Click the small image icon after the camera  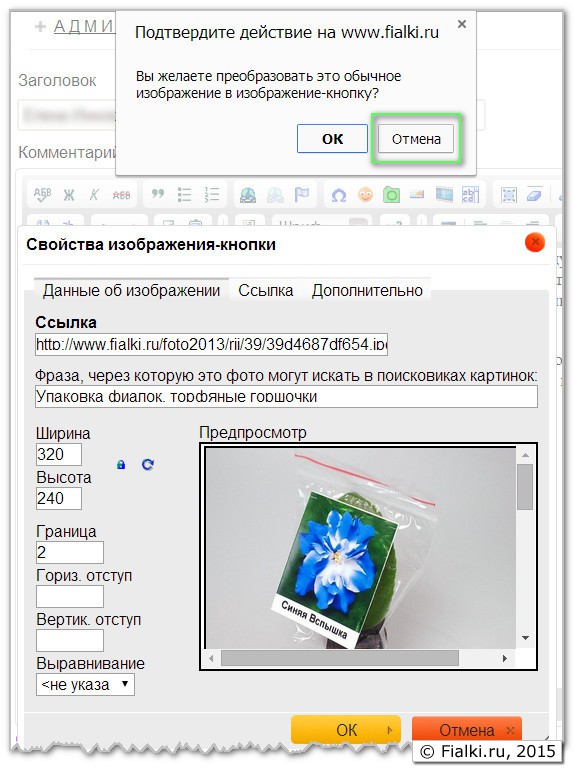417,195
